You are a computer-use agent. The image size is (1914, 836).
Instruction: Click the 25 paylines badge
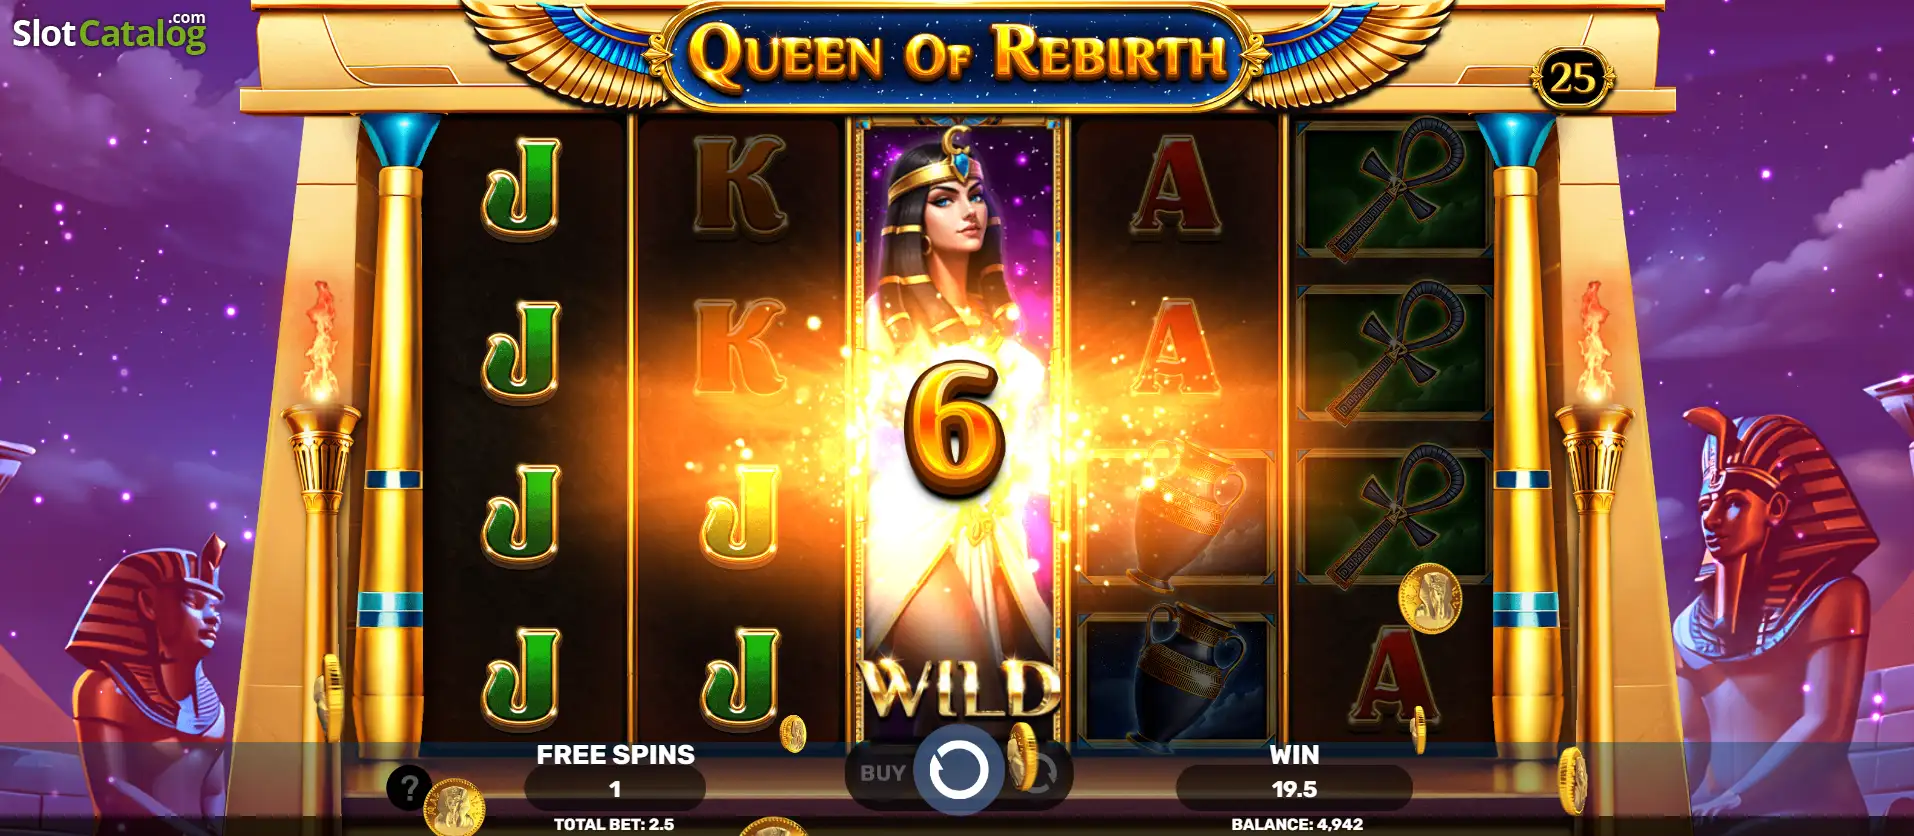[1571, 77]
